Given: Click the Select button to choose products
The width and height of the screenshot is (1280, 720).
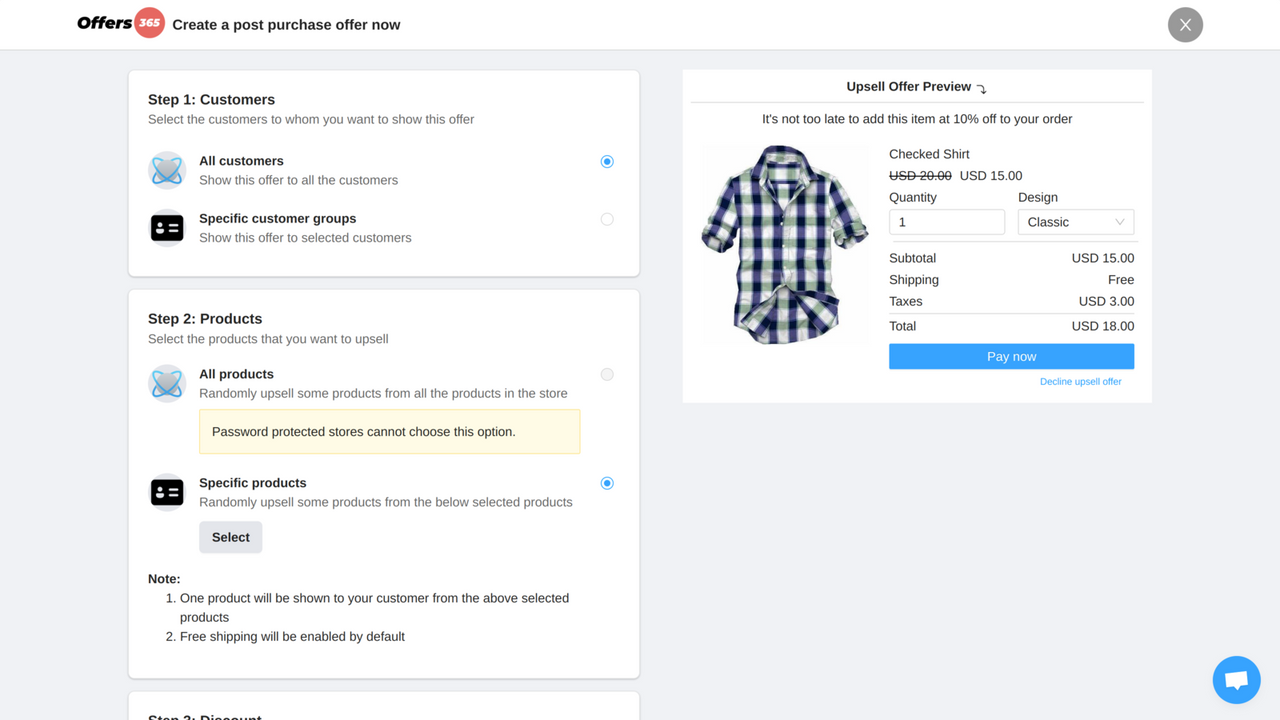Looking at the screenshot, I should pyautogui.click(x=230, y=537).
